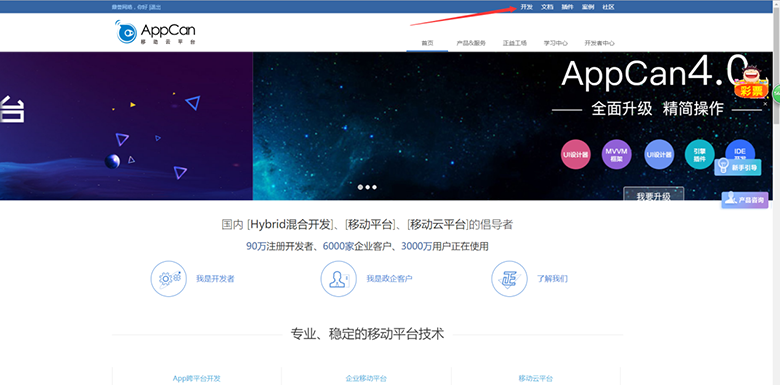The height and width of the screenshot is (385, 780).
Task: Click the 了解我们 circle icon
Action: (509, 279)
